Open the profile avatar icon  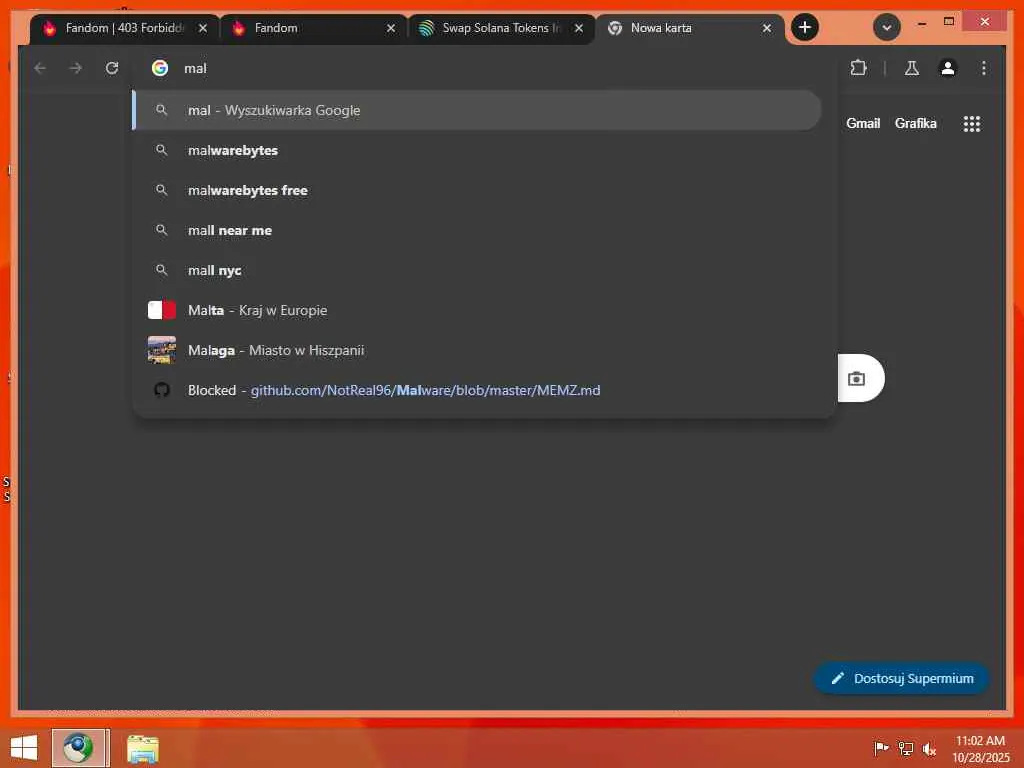click(948, 68)
